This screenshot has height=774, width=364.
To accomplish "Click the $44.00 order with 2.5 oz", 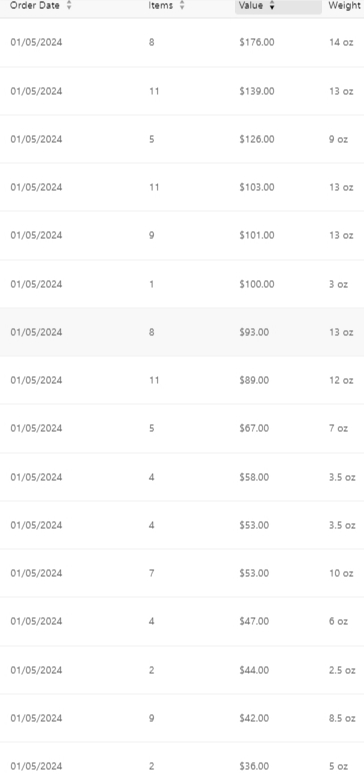I will pyautogui.click(x=182, y=670).
